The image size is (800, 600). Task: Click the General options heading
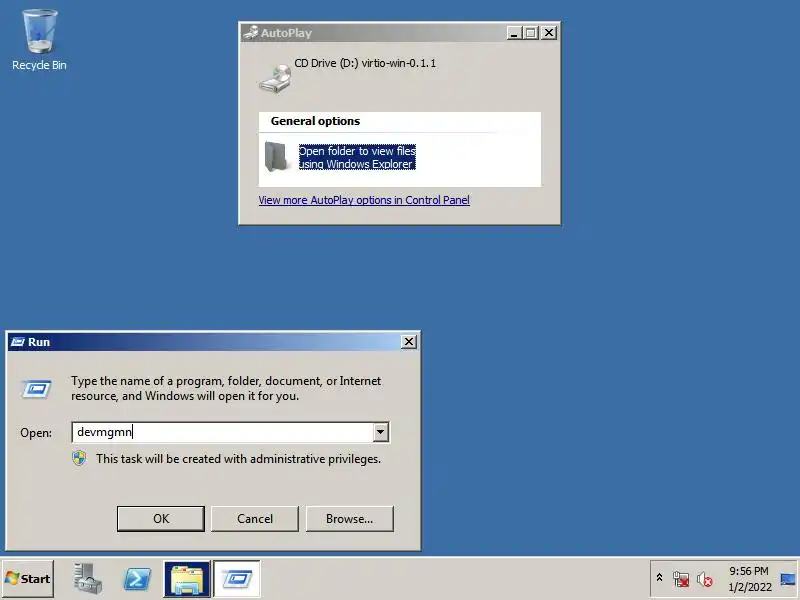(x=315, y=121)
